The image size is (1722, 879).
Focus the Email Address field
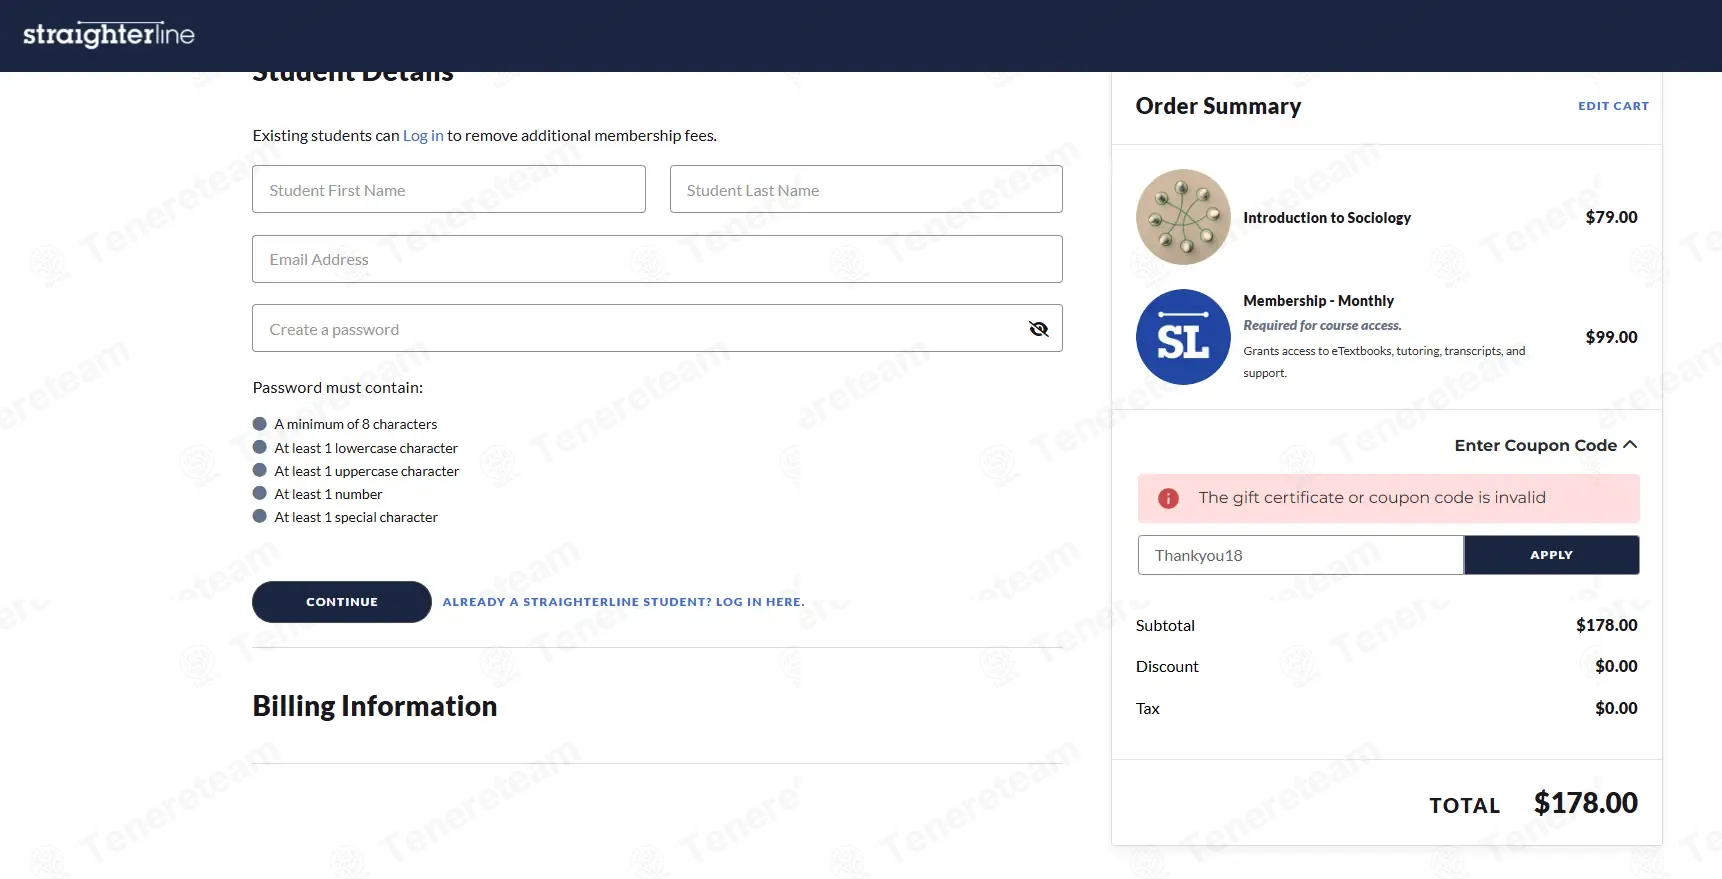(x=657, y=259)
